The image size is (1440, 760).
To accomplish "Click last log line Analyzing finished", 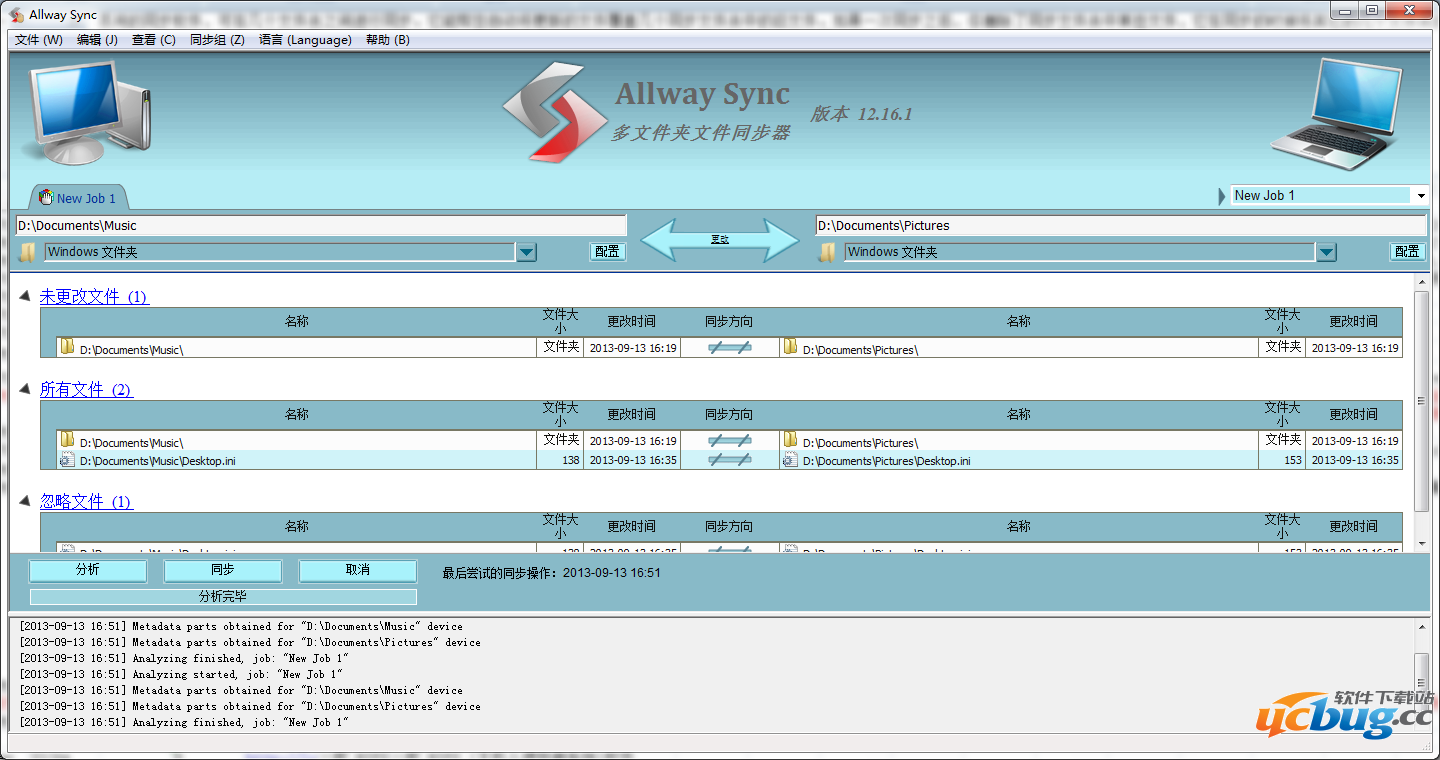I will [x=184, y=722].
